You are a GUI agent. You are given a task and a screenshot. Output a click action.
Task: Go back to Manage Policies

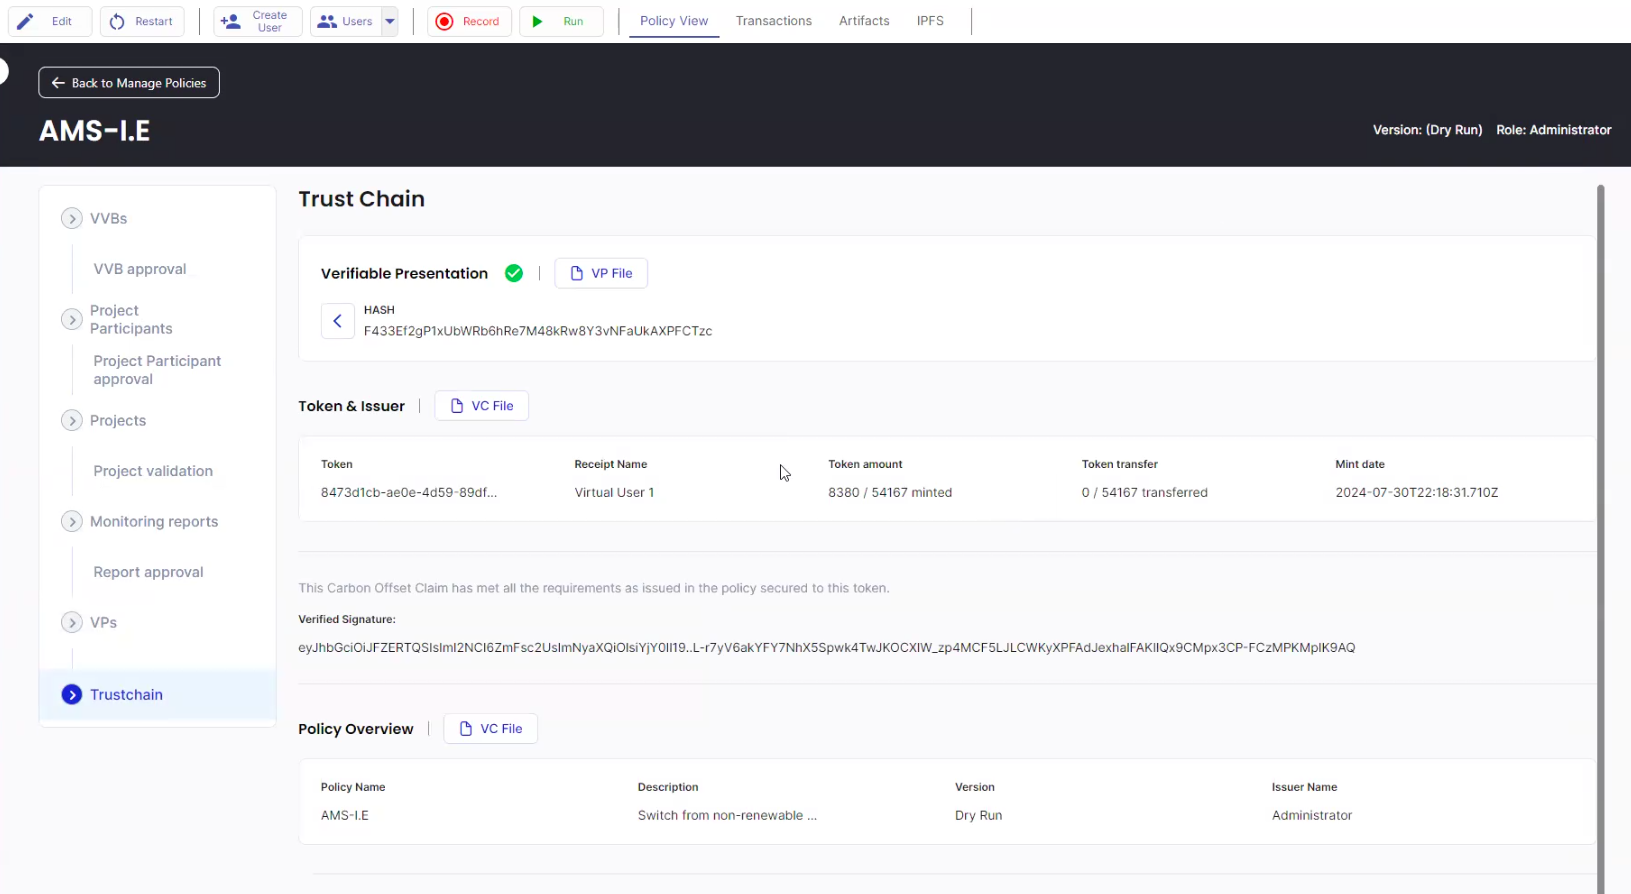point(129,83)
